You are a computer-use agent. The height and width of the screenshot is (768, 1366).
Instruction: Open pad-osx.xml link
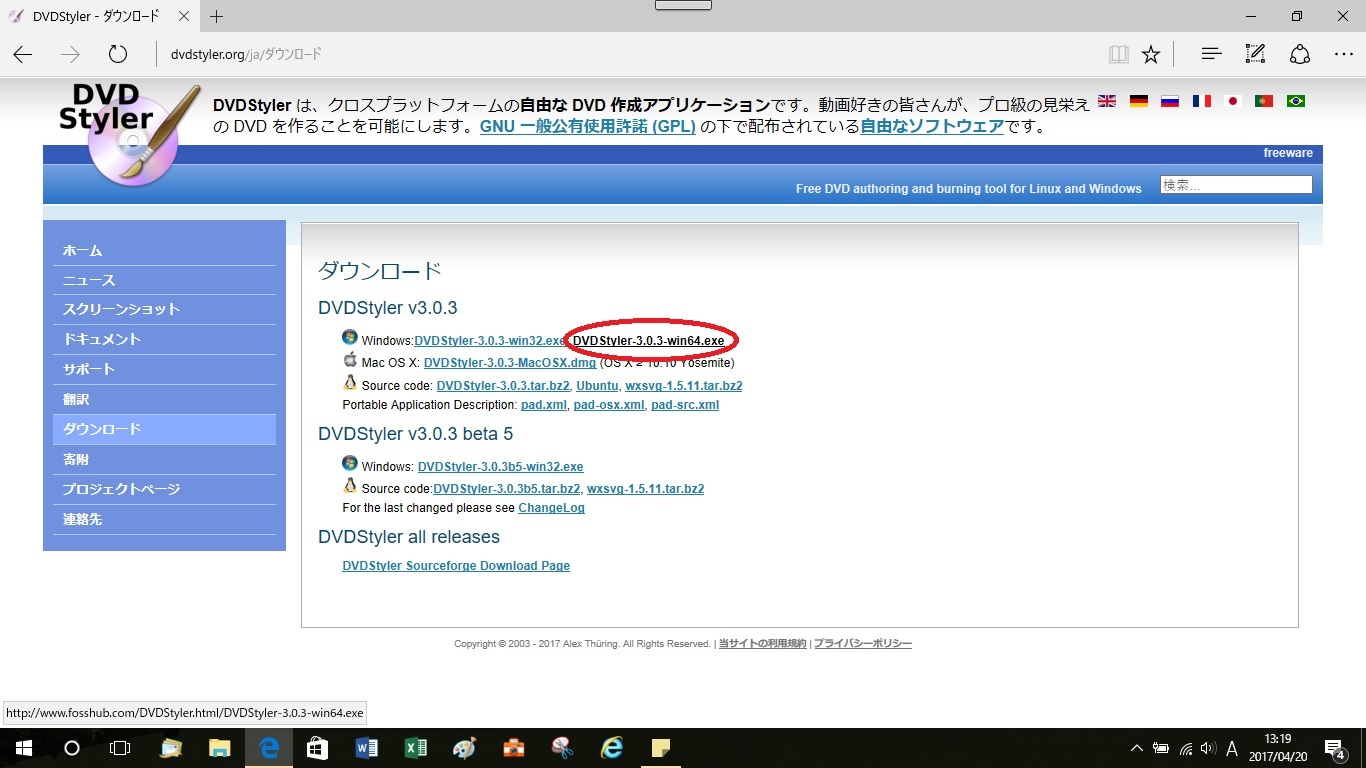coord(609,405)
